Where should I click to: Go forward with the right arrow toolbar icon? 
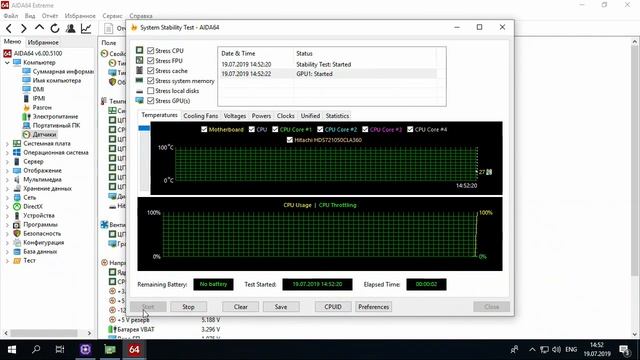click(24, 29)
